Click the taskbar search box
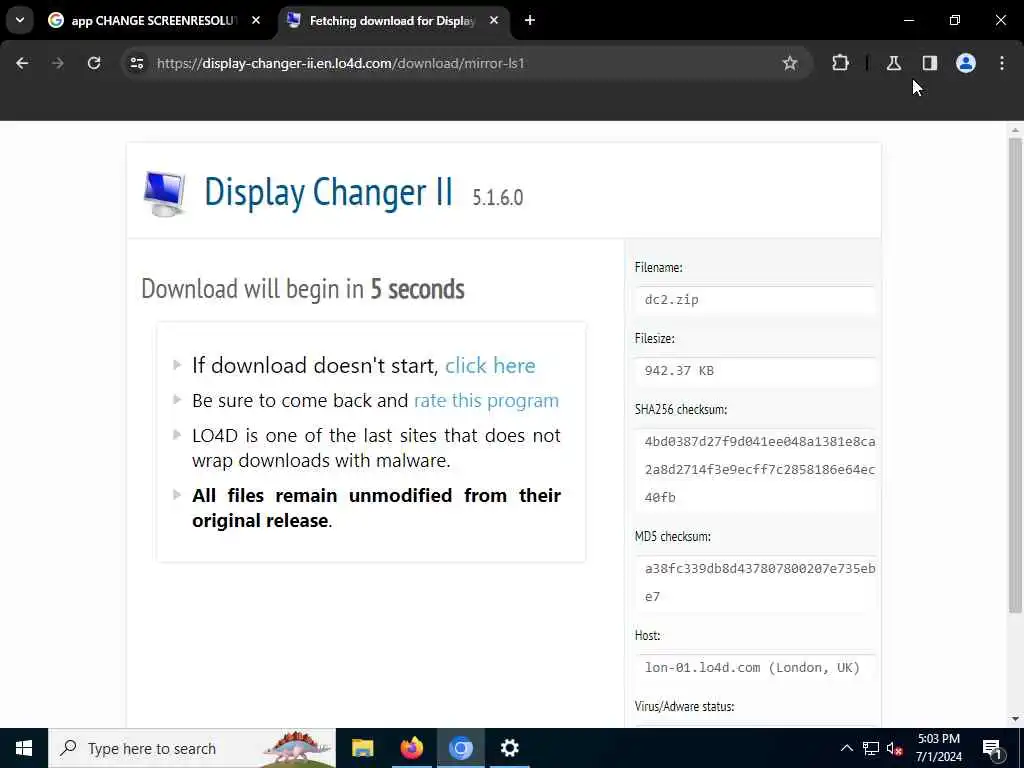Screen dimensions: 1024x768 click(192, 748)
